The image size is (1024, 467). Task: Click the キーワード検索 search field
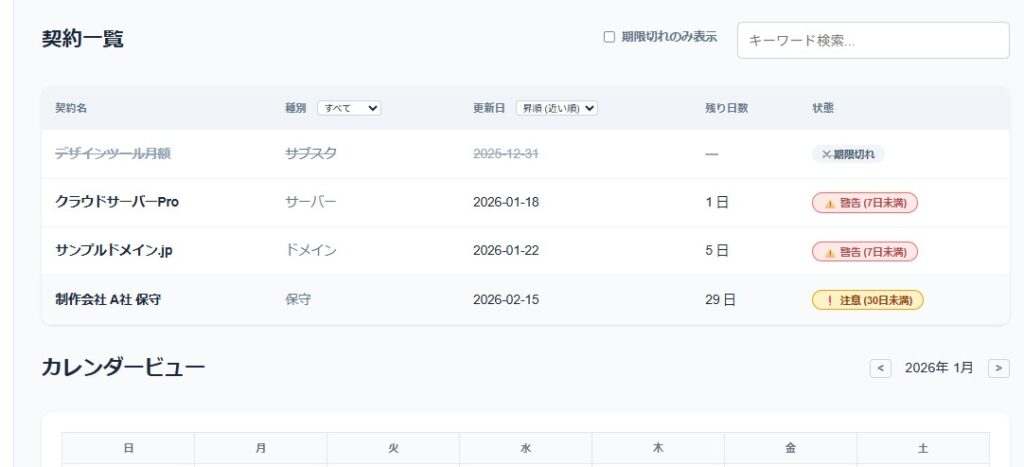click(872, 41)
